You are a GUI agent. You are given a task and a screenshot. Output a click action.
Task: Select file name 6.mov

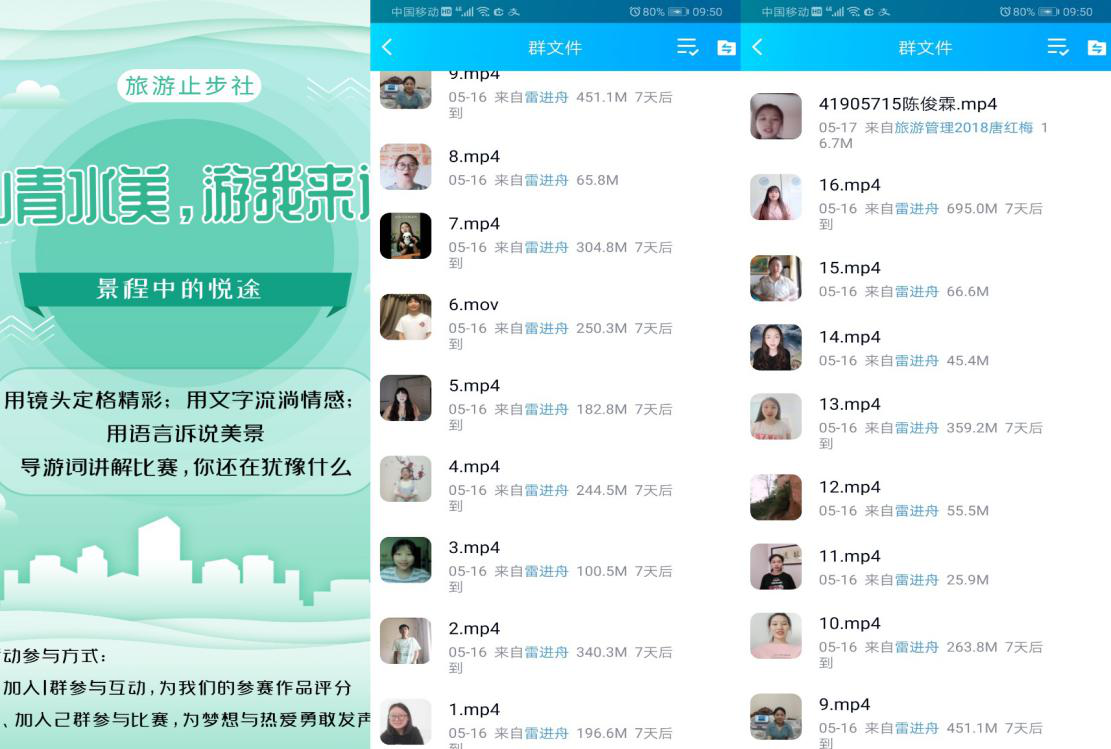click(473, 305)
